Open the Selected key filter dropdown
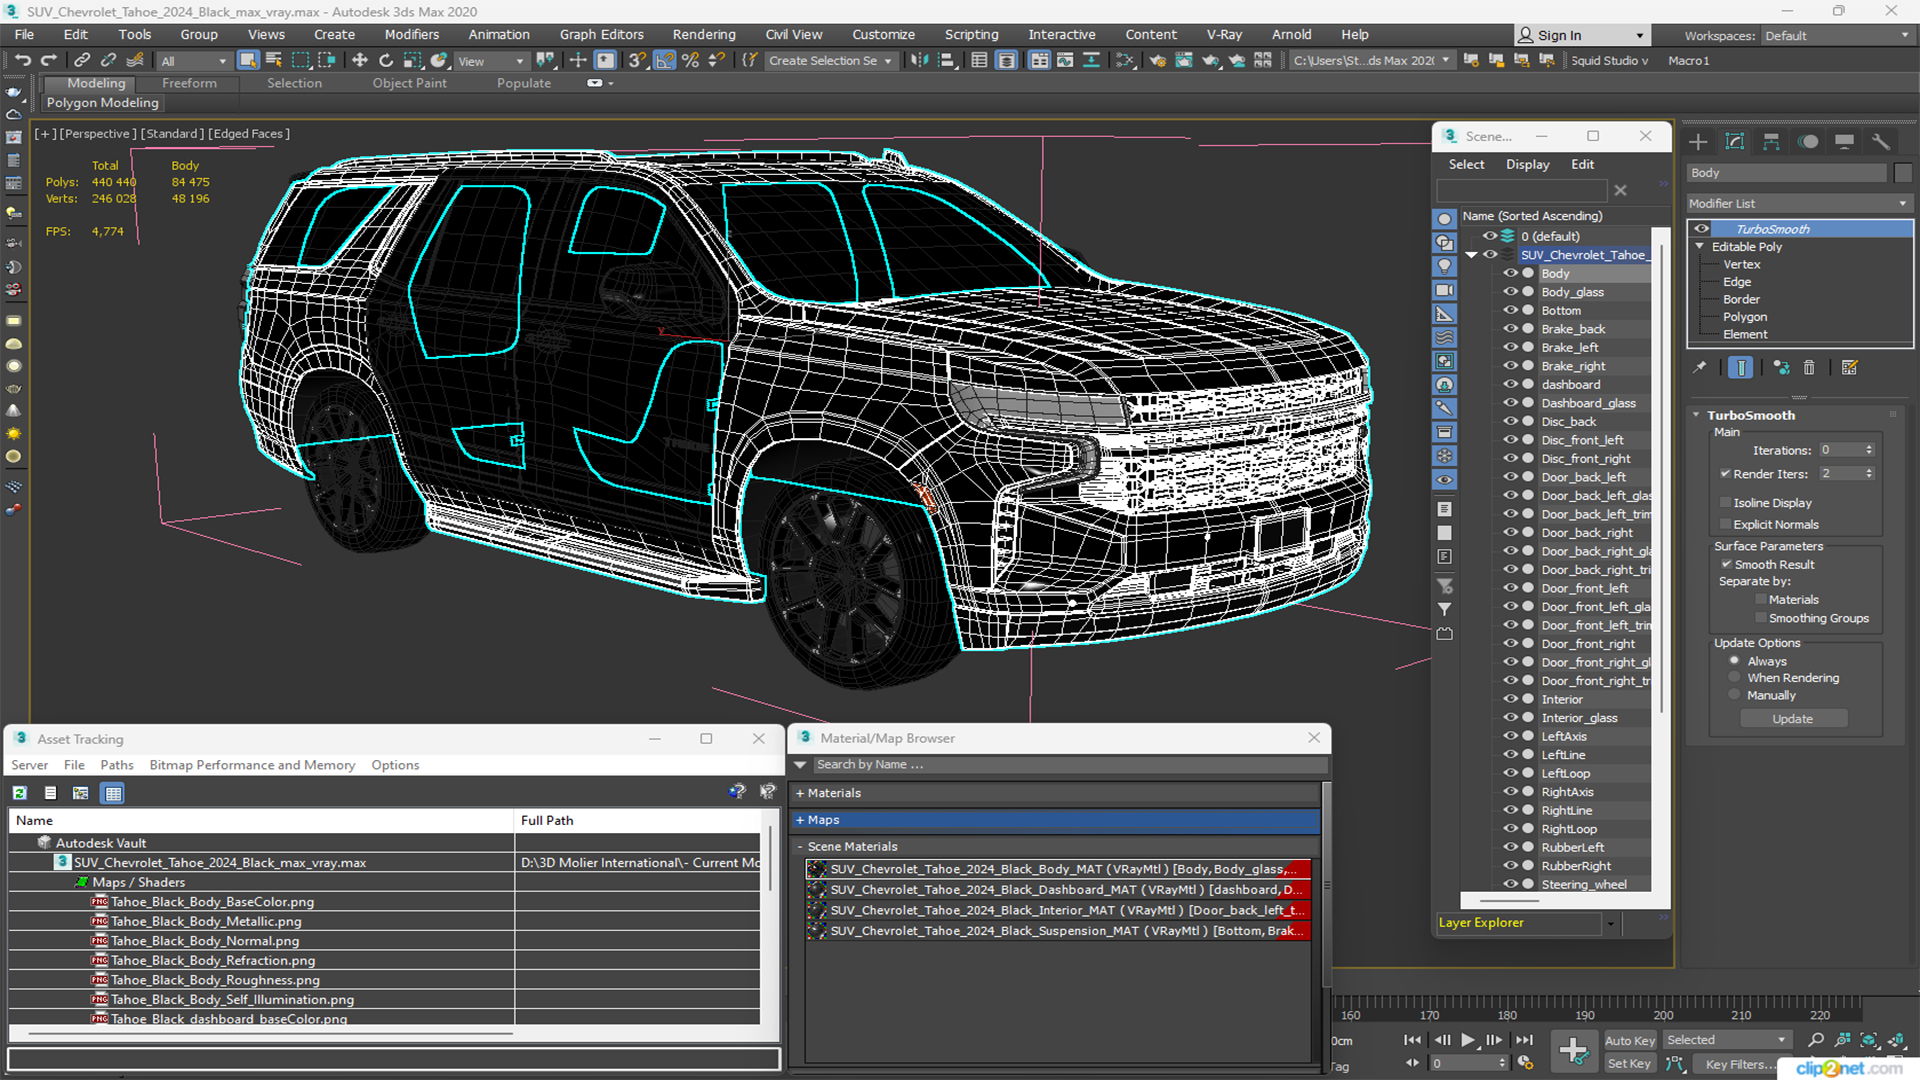This screenshot has width=1920, height=1080. pyautogui.click(x=1727, y=1040)
